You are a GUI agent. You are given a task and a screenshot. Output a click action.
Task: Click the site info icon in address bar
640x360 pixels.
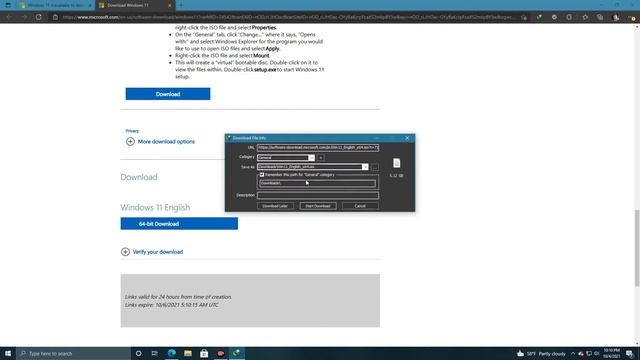coord(55,17)
